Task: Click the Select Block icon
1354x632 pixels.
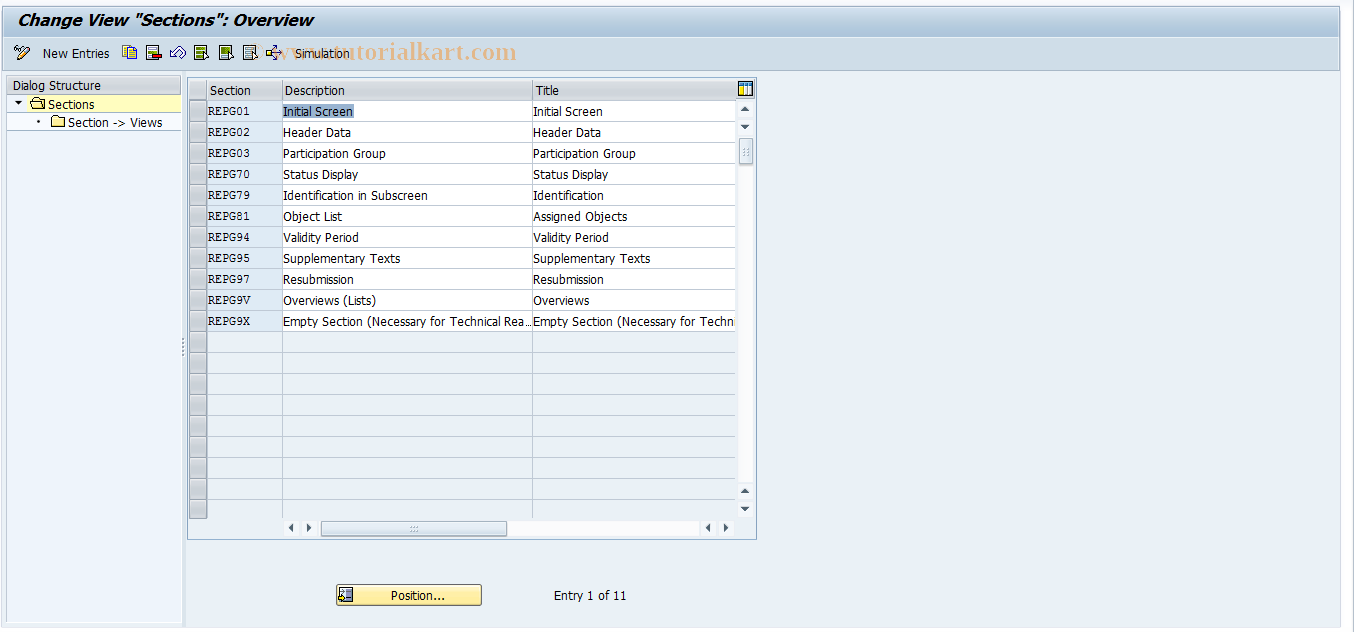Action: [226, 53]
